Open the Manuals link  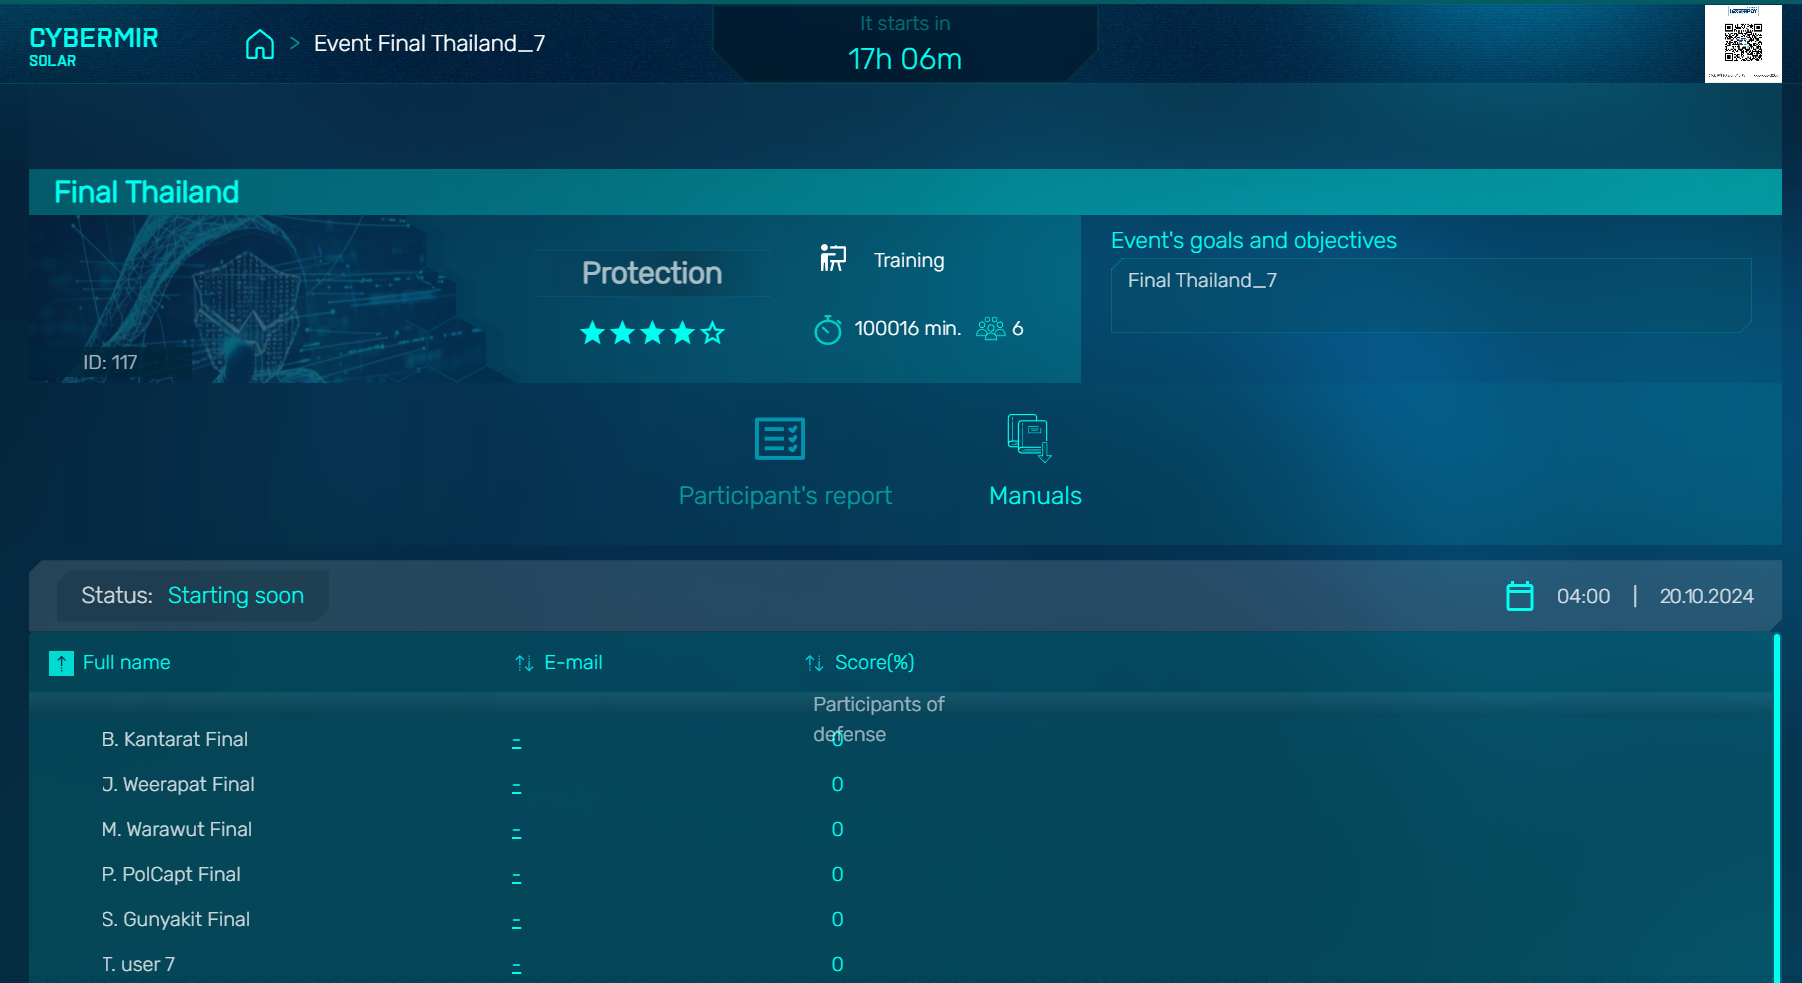pos(1035,496)
